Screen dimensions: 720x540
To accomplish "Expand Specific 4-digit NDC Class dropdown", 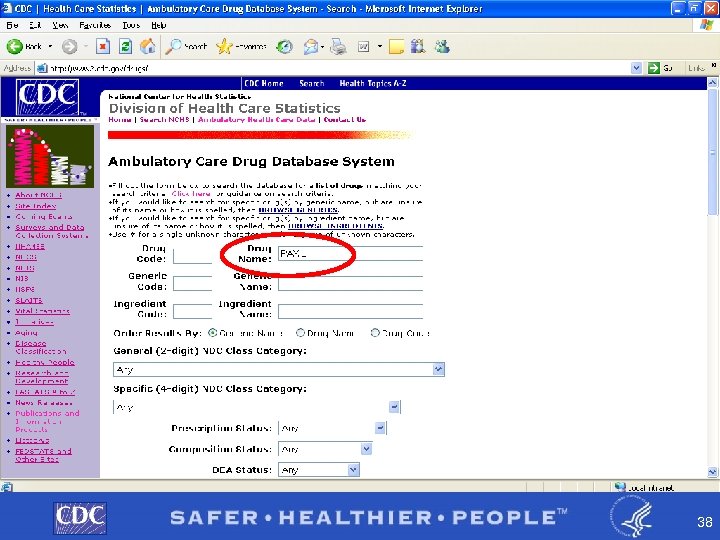I will click(x=394, y=407).
